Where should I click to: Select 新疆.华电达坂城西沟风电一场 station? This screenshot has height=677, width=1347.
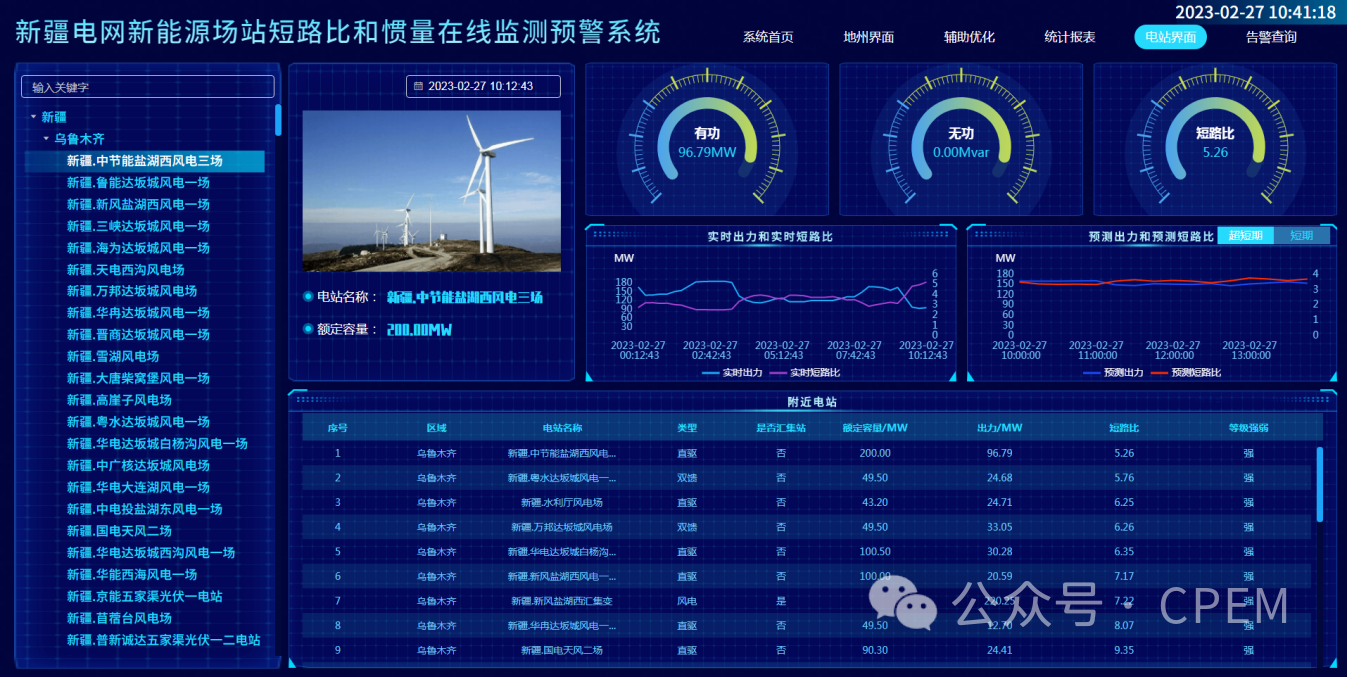[151, 553]
